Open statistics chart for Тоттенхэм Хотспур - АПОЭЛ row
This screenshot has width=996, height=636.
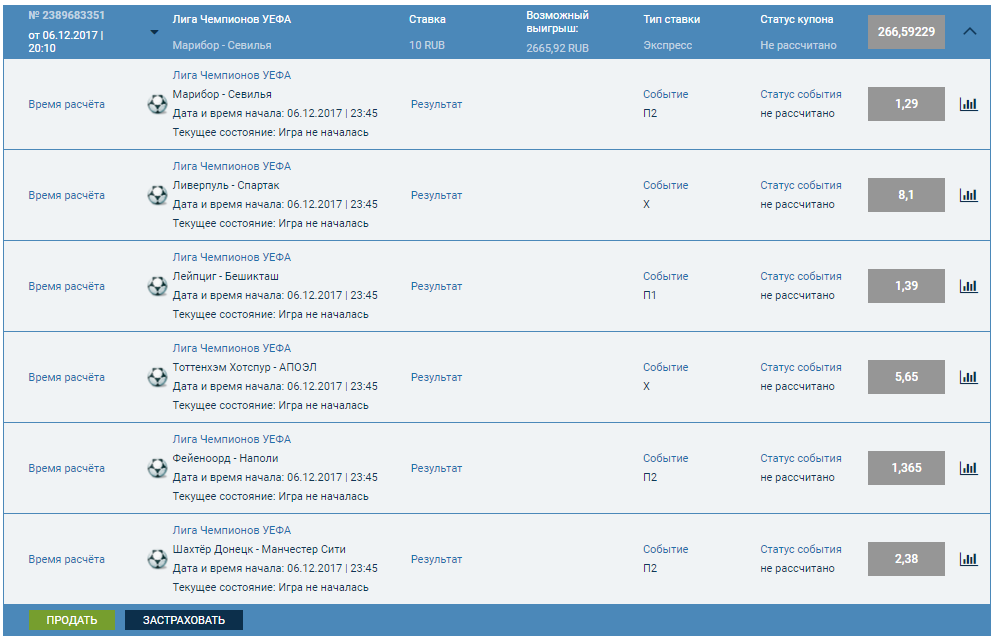point(968,377)
